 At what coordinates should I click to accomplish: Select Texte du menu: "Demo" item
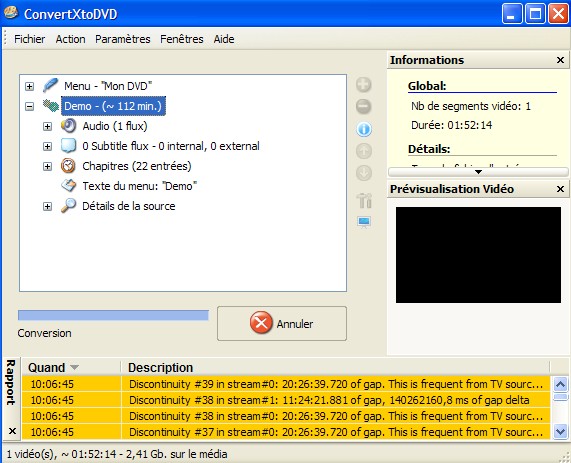click(x=140, y=186)
